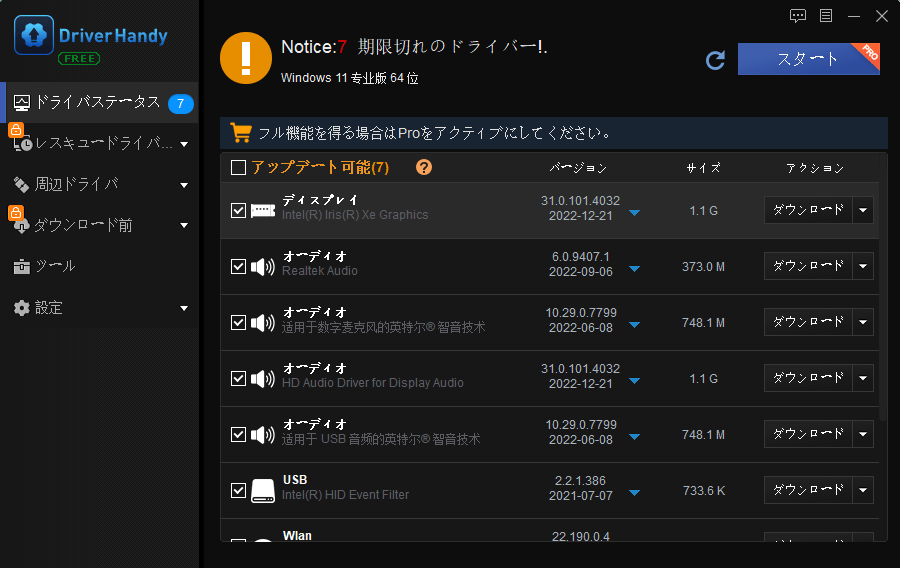Image resolution: width=900 pixels, height=568 pixels.
Task: Open the 設定 sidebar section
Action: point(100,308)
